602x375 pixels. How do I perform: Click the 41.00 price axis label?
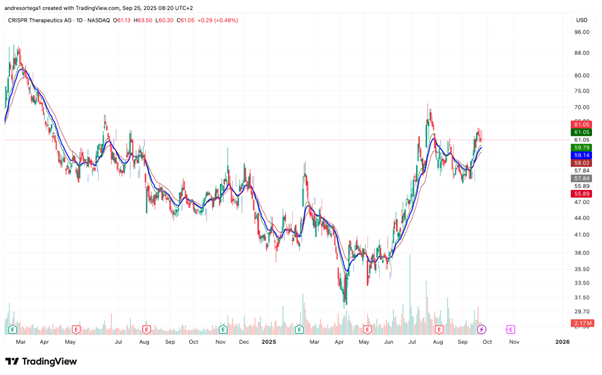point(582,235)
